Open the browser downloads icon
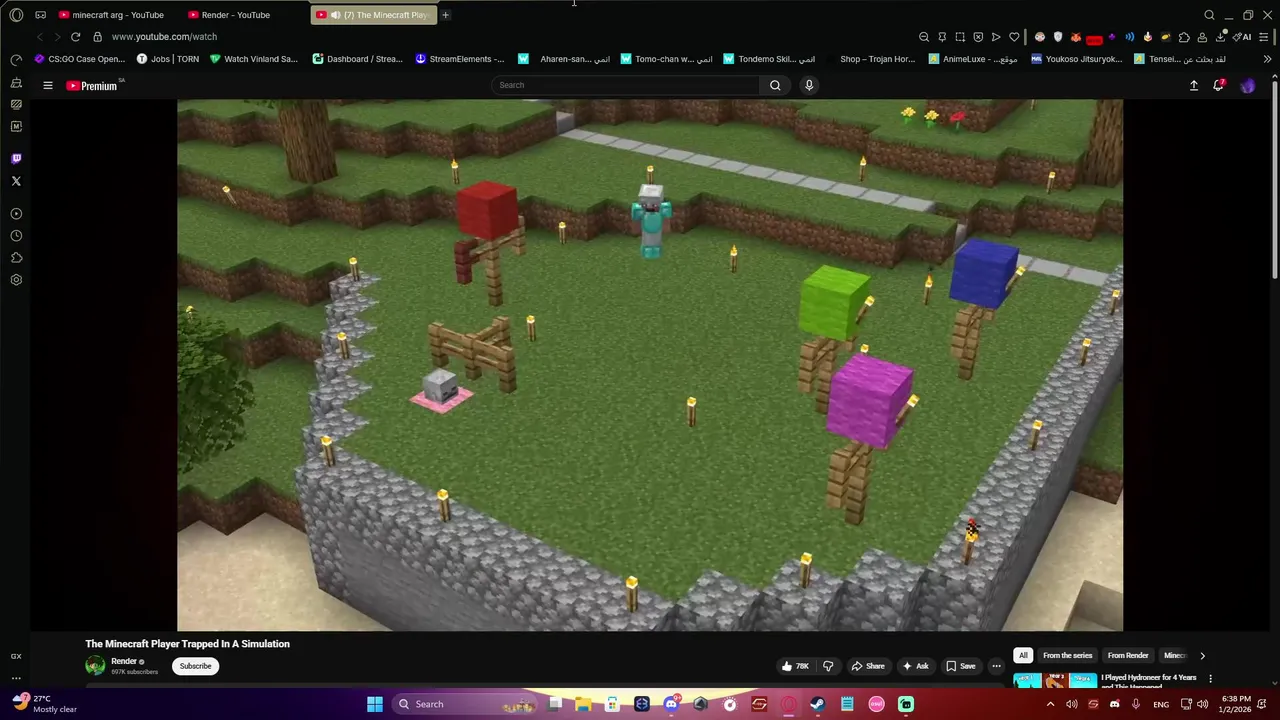Viewport: 1280px width, 720px height. [x=1220, y=37]
